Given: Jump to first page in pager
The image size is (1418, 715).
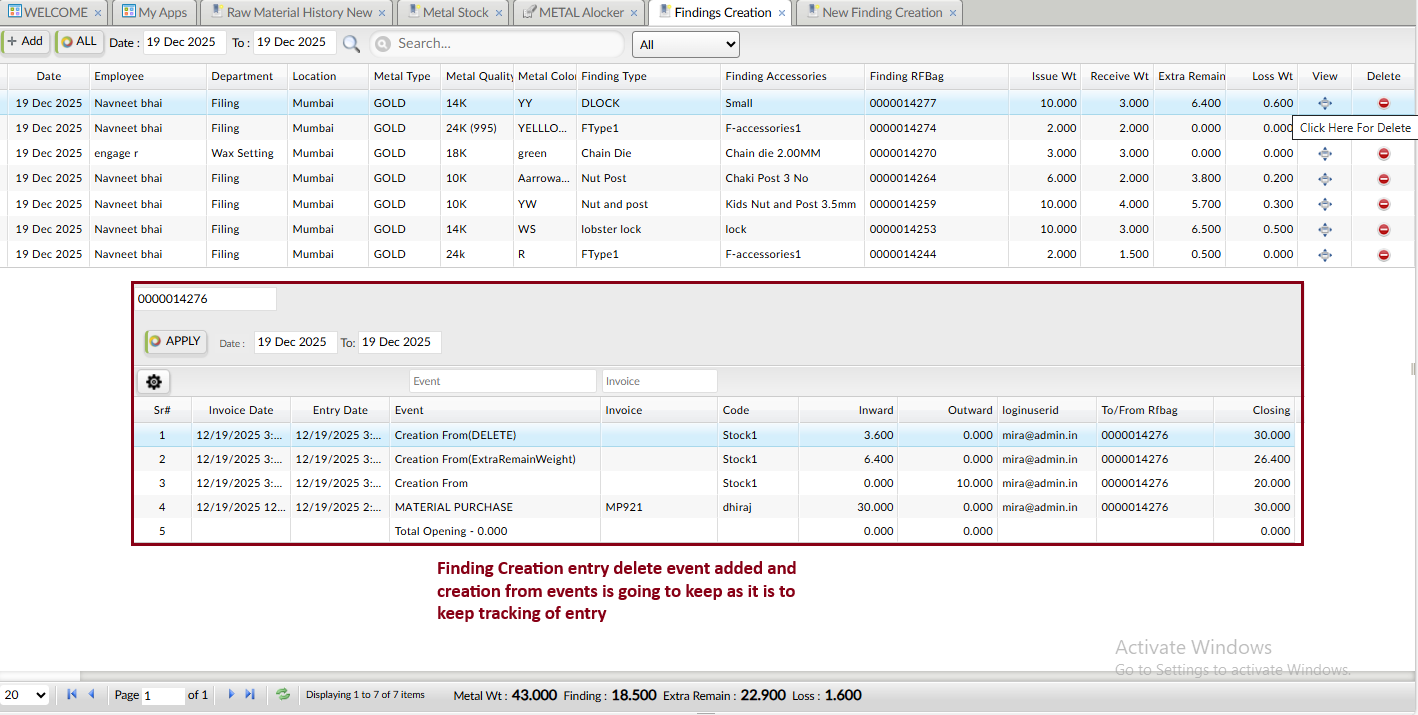Looking at the screenshot, I should (x=72, y=694).
